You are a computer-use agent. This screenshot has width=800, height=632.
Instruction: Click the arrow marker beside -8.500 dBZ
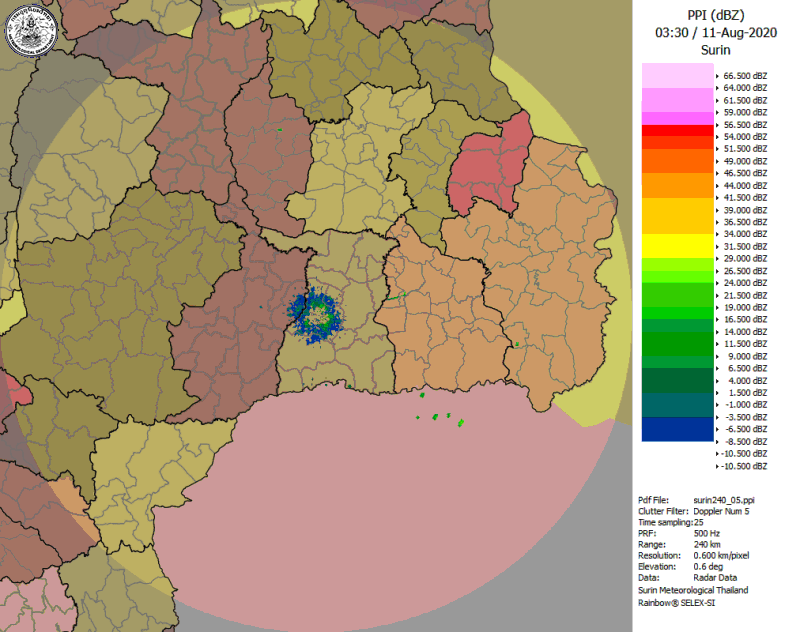click(717, 441)
